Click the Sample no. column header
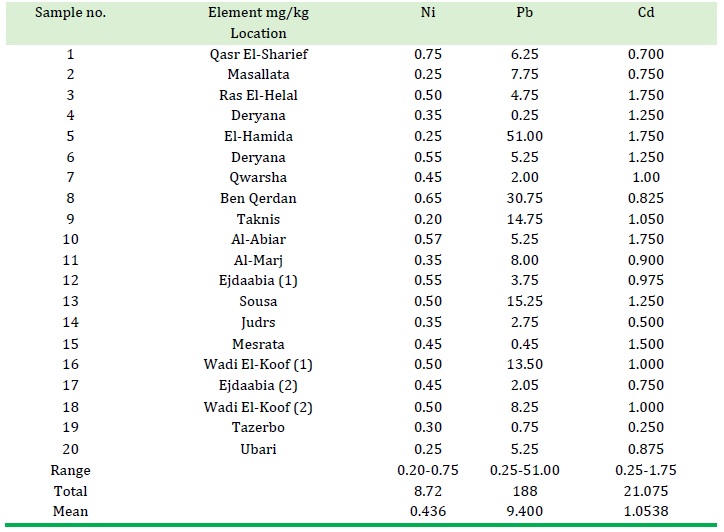 point(70,12)
